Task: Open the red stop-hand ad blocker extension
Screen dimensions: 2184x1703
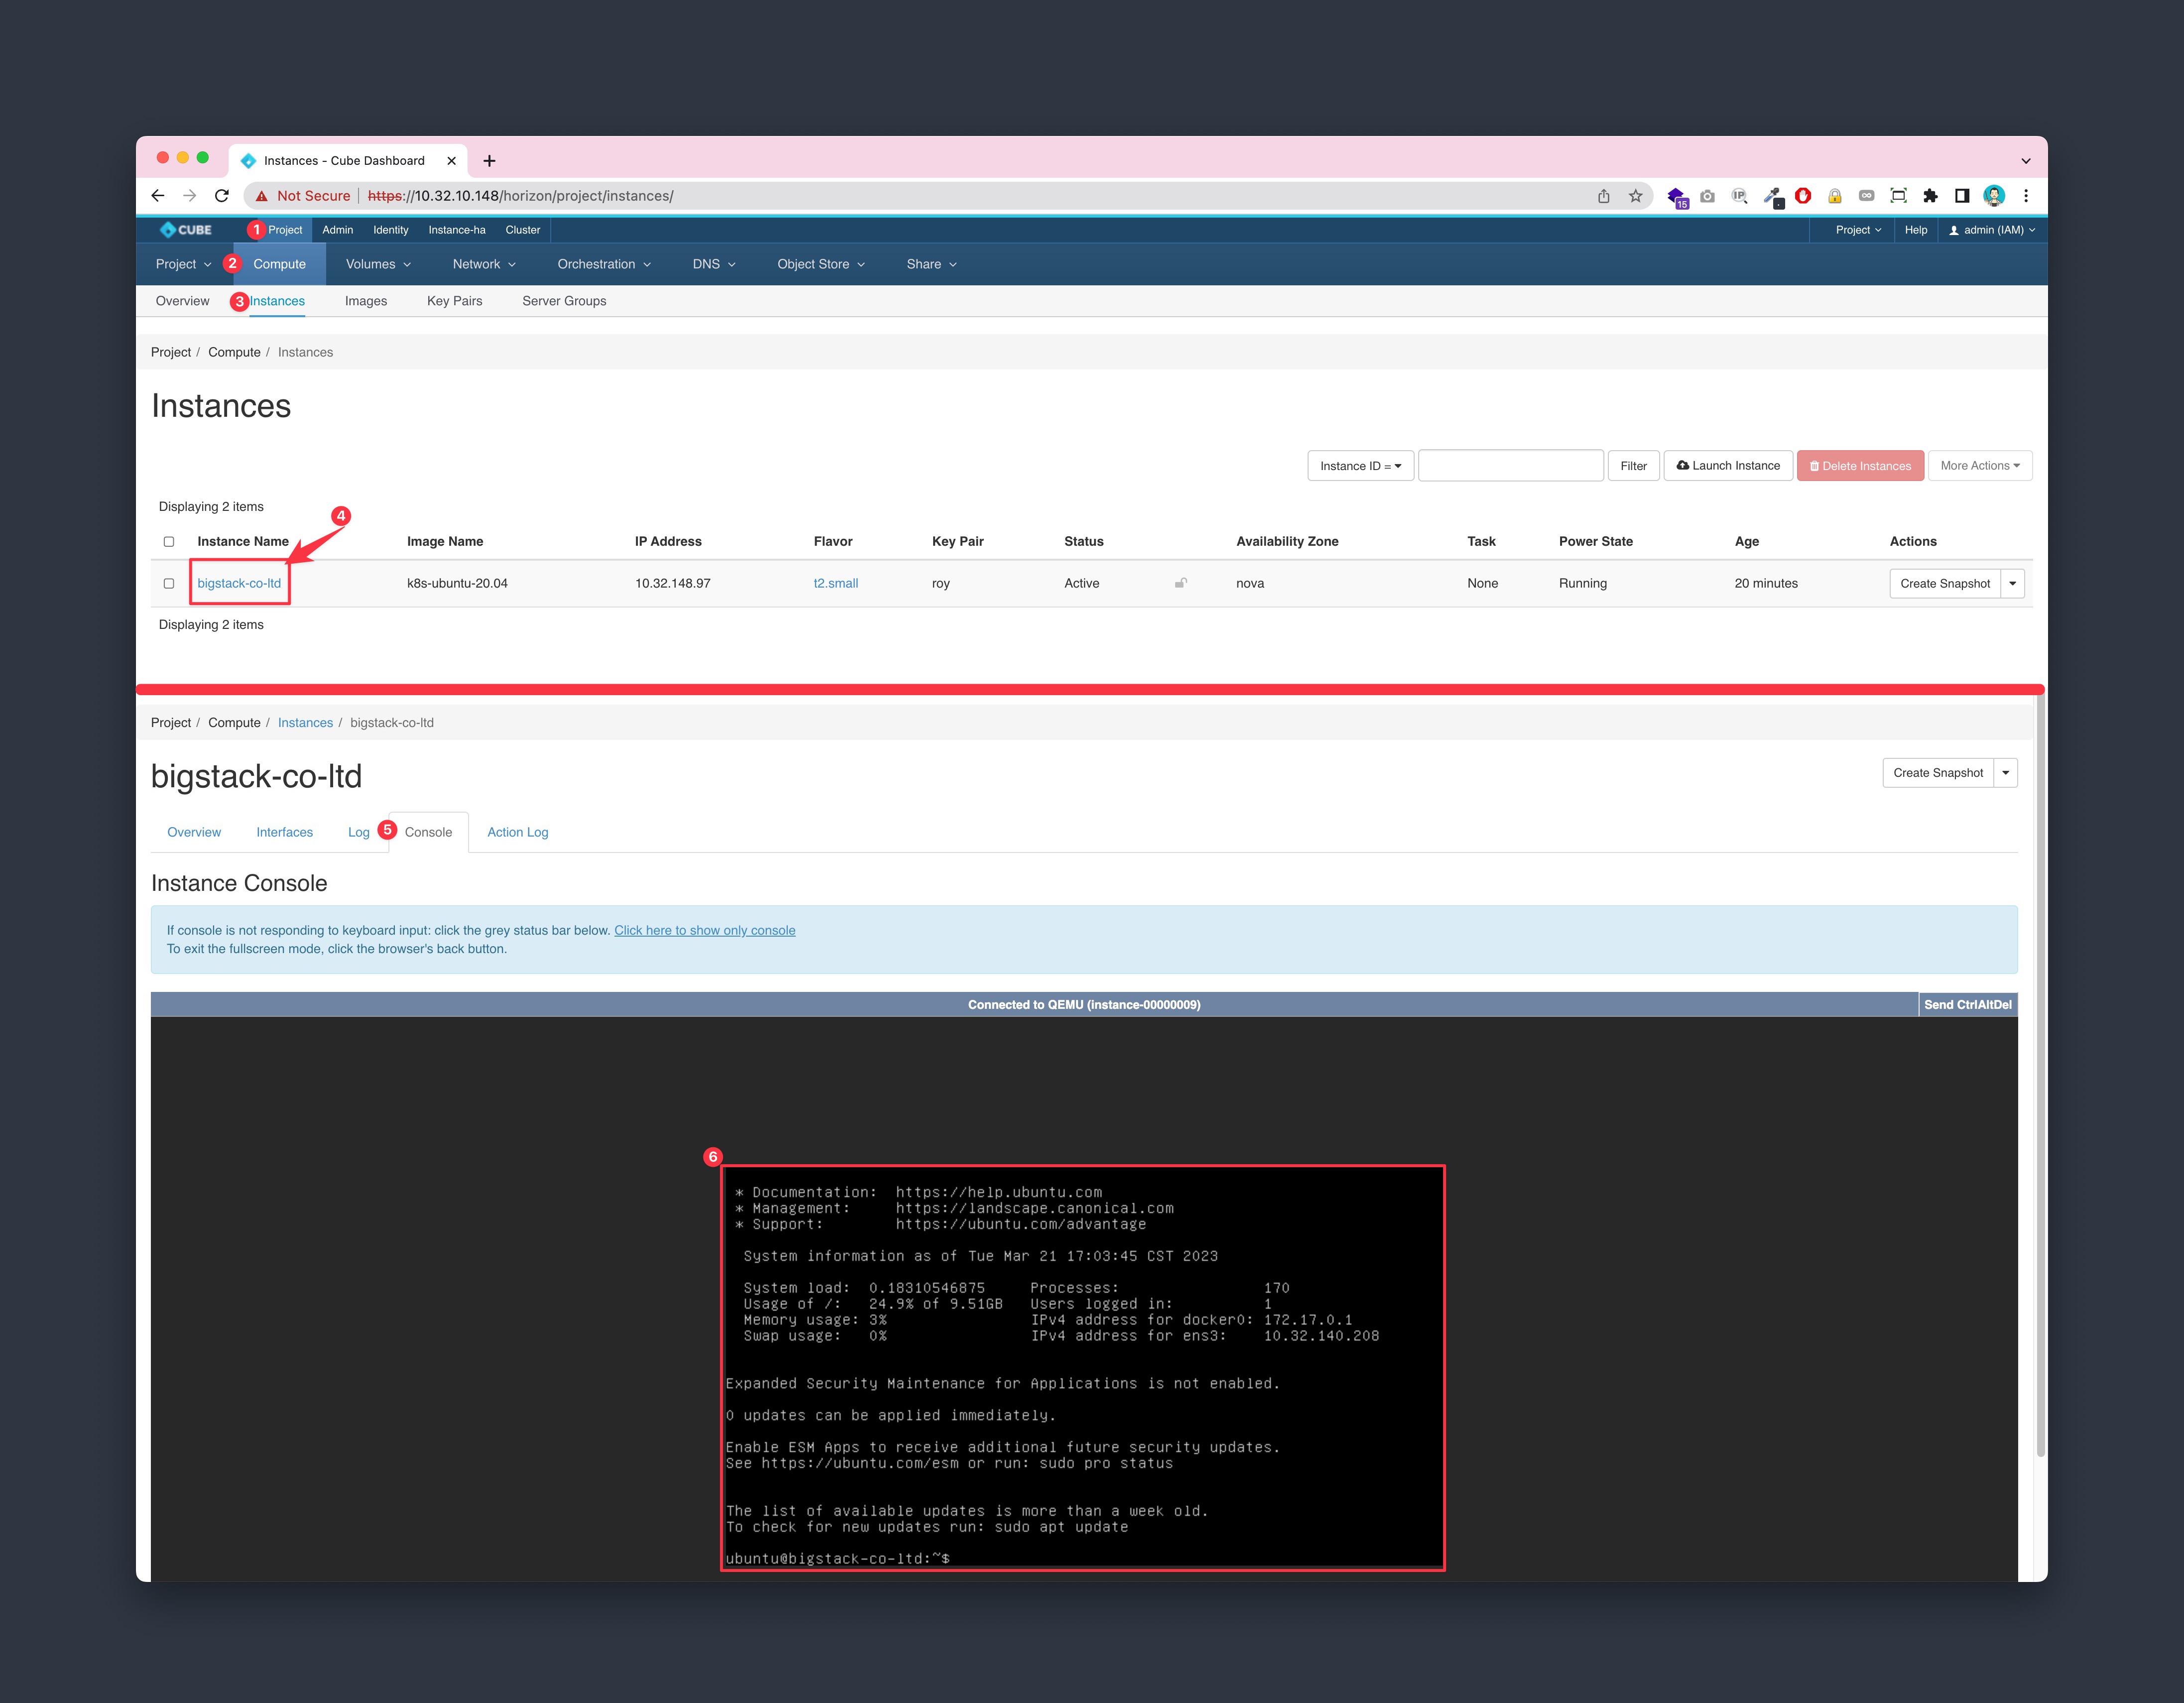Action: 1803,196
